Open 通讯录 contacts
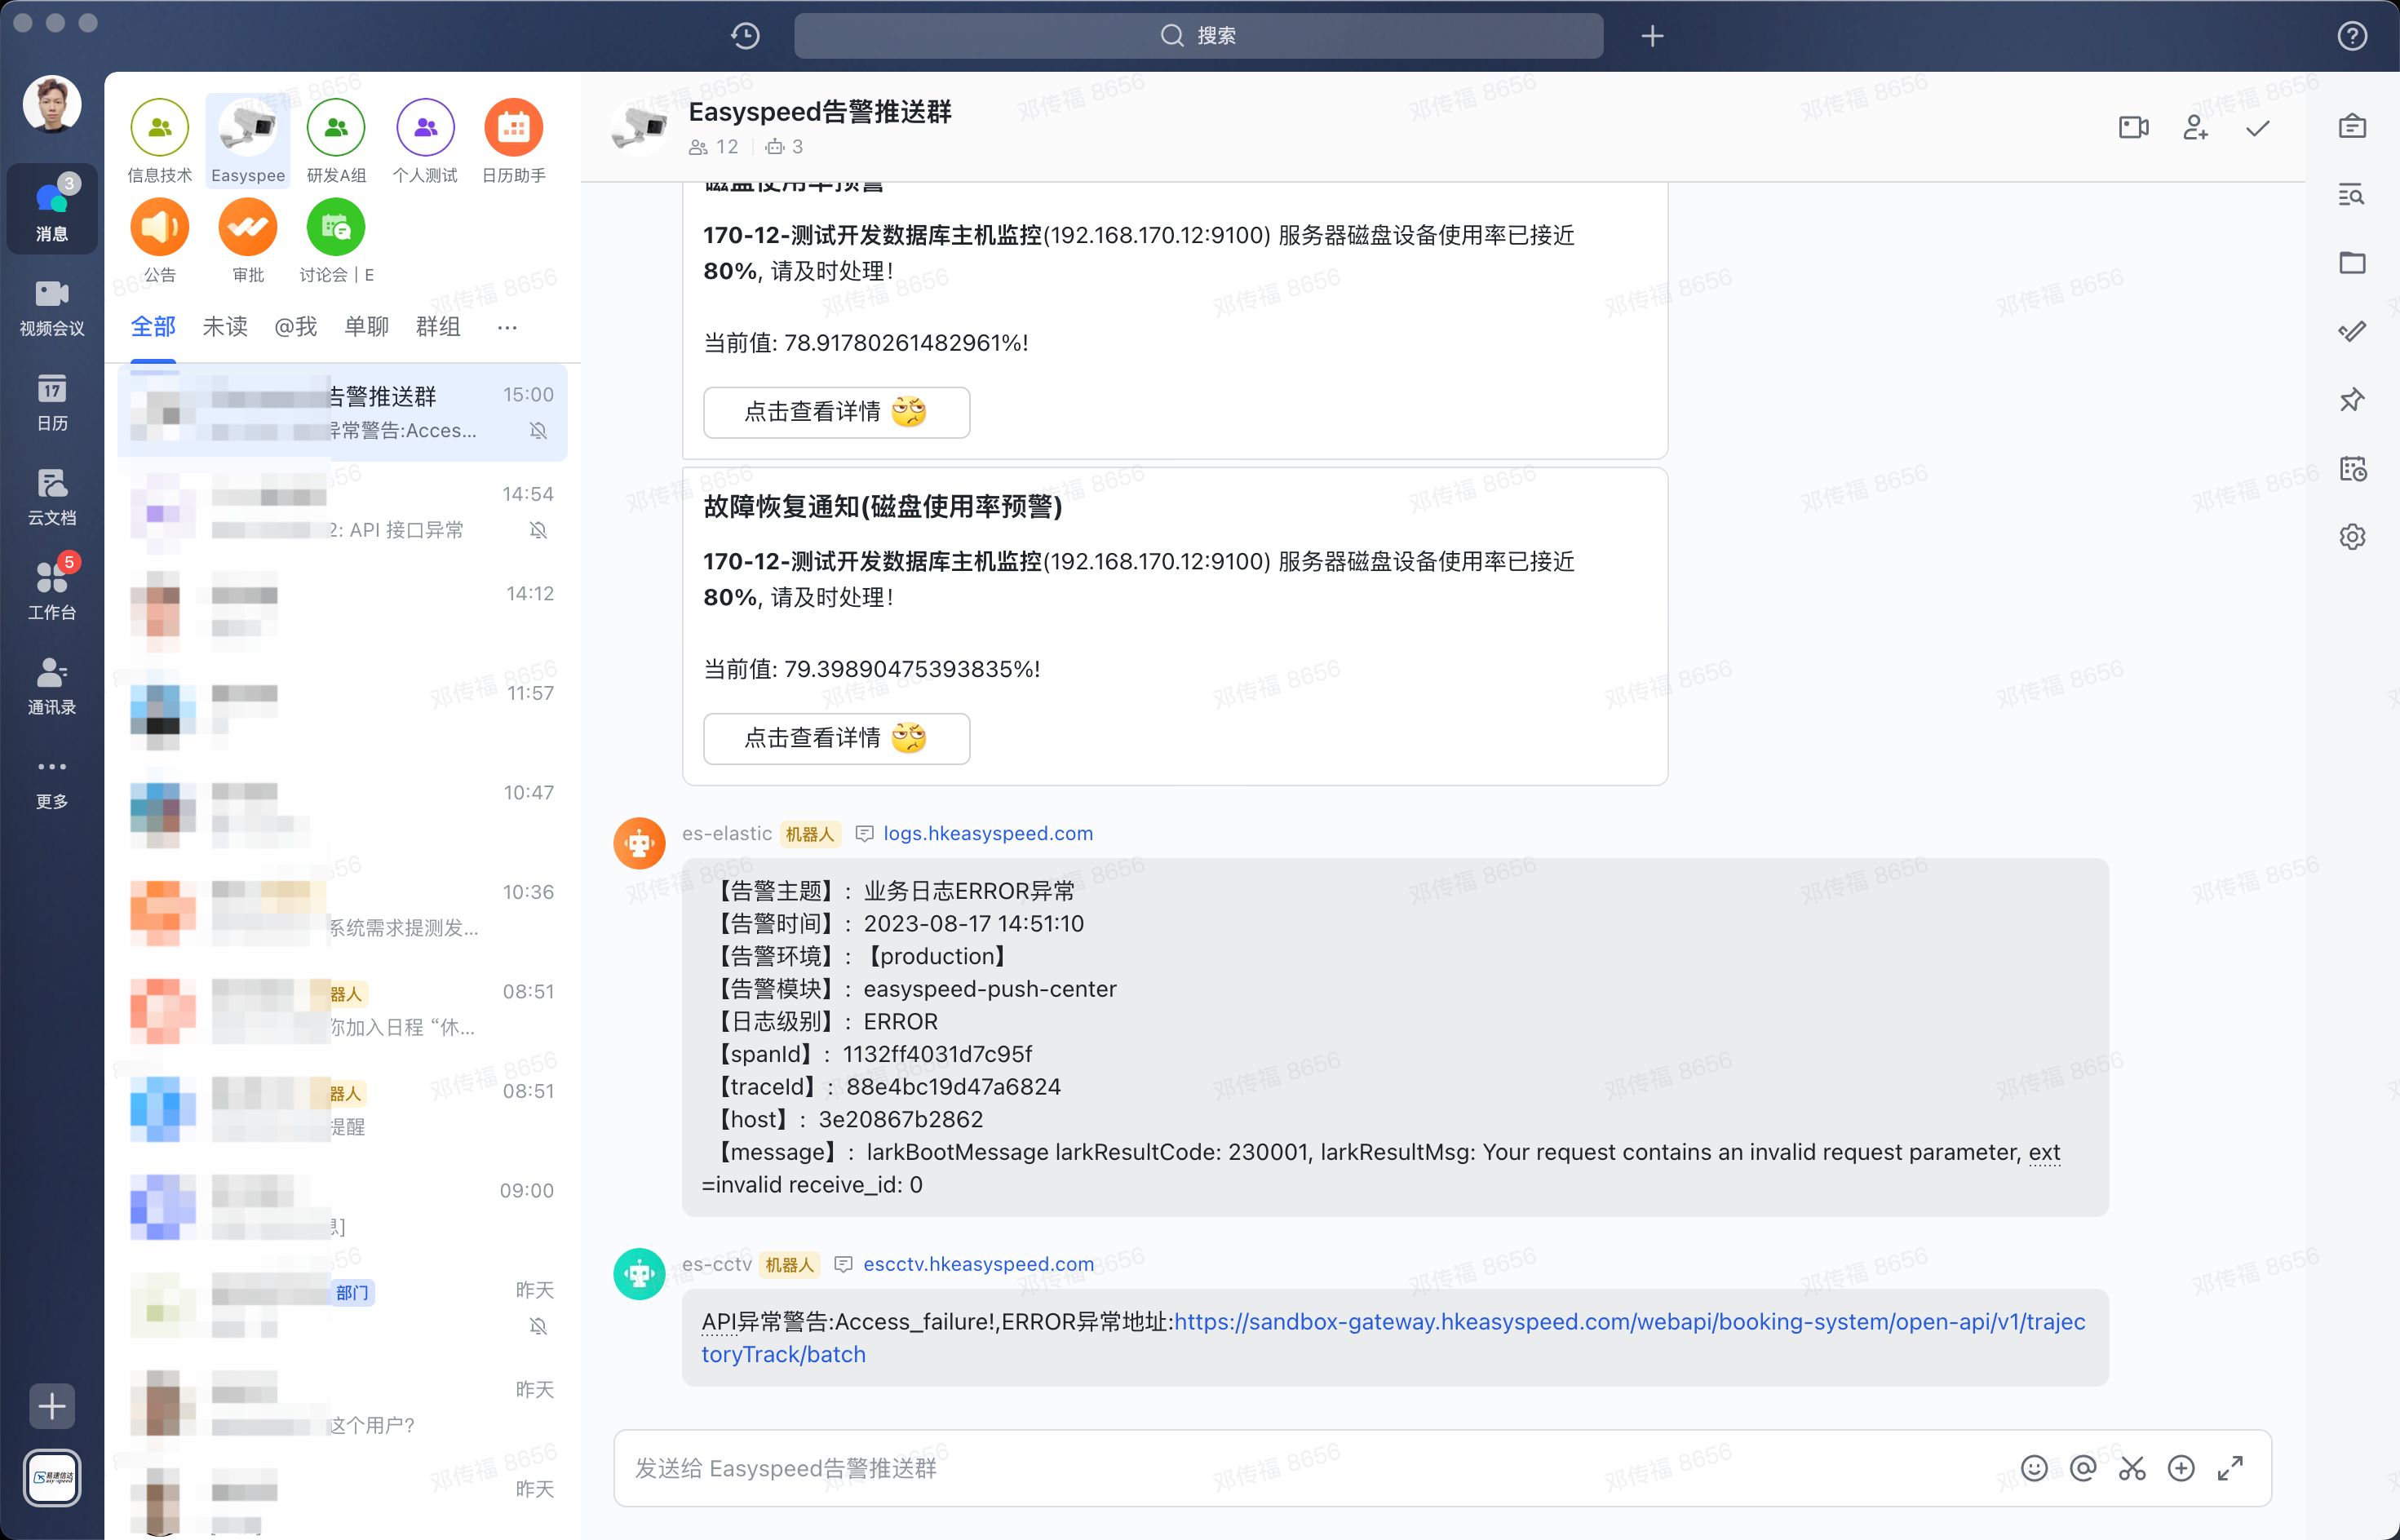Viewport: 2400px width, 1540px height. 52,685
